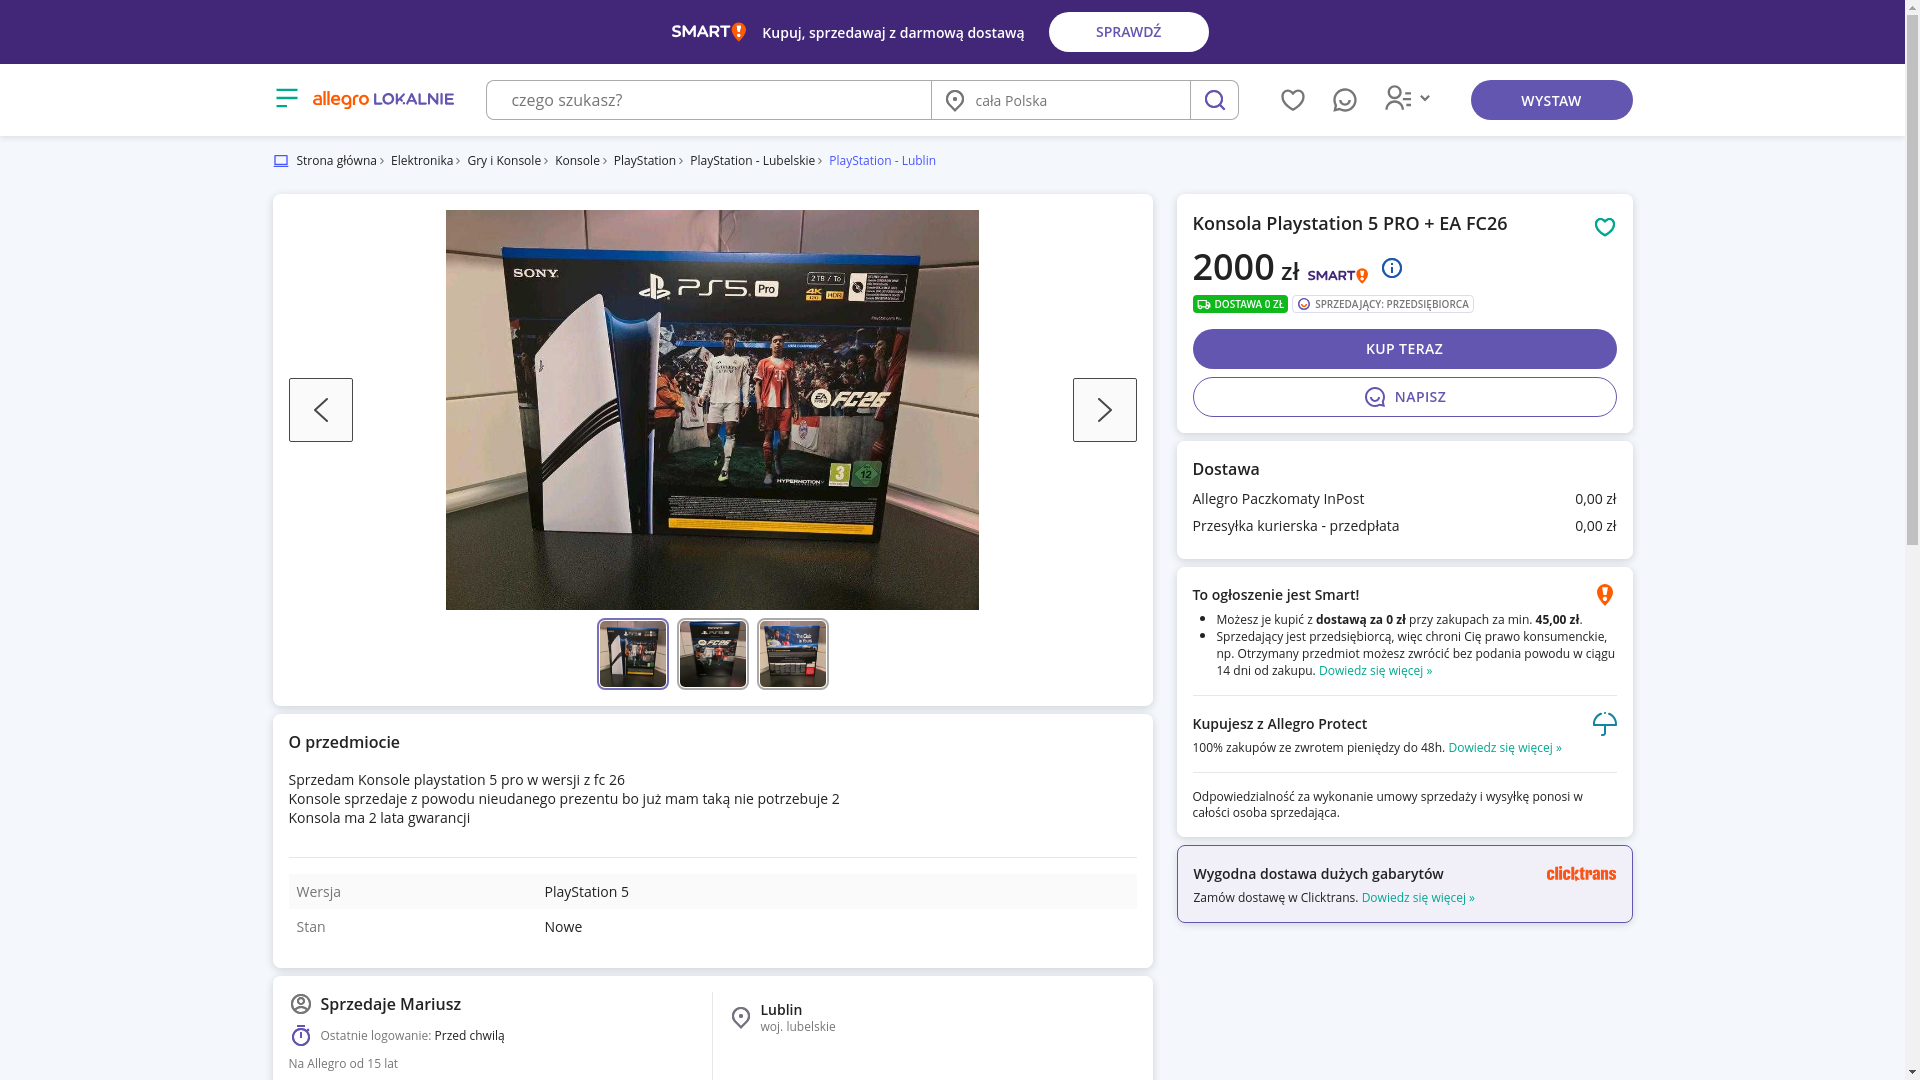
Task: Click the Smart! logo in top banner
Action: pos(708,32)
